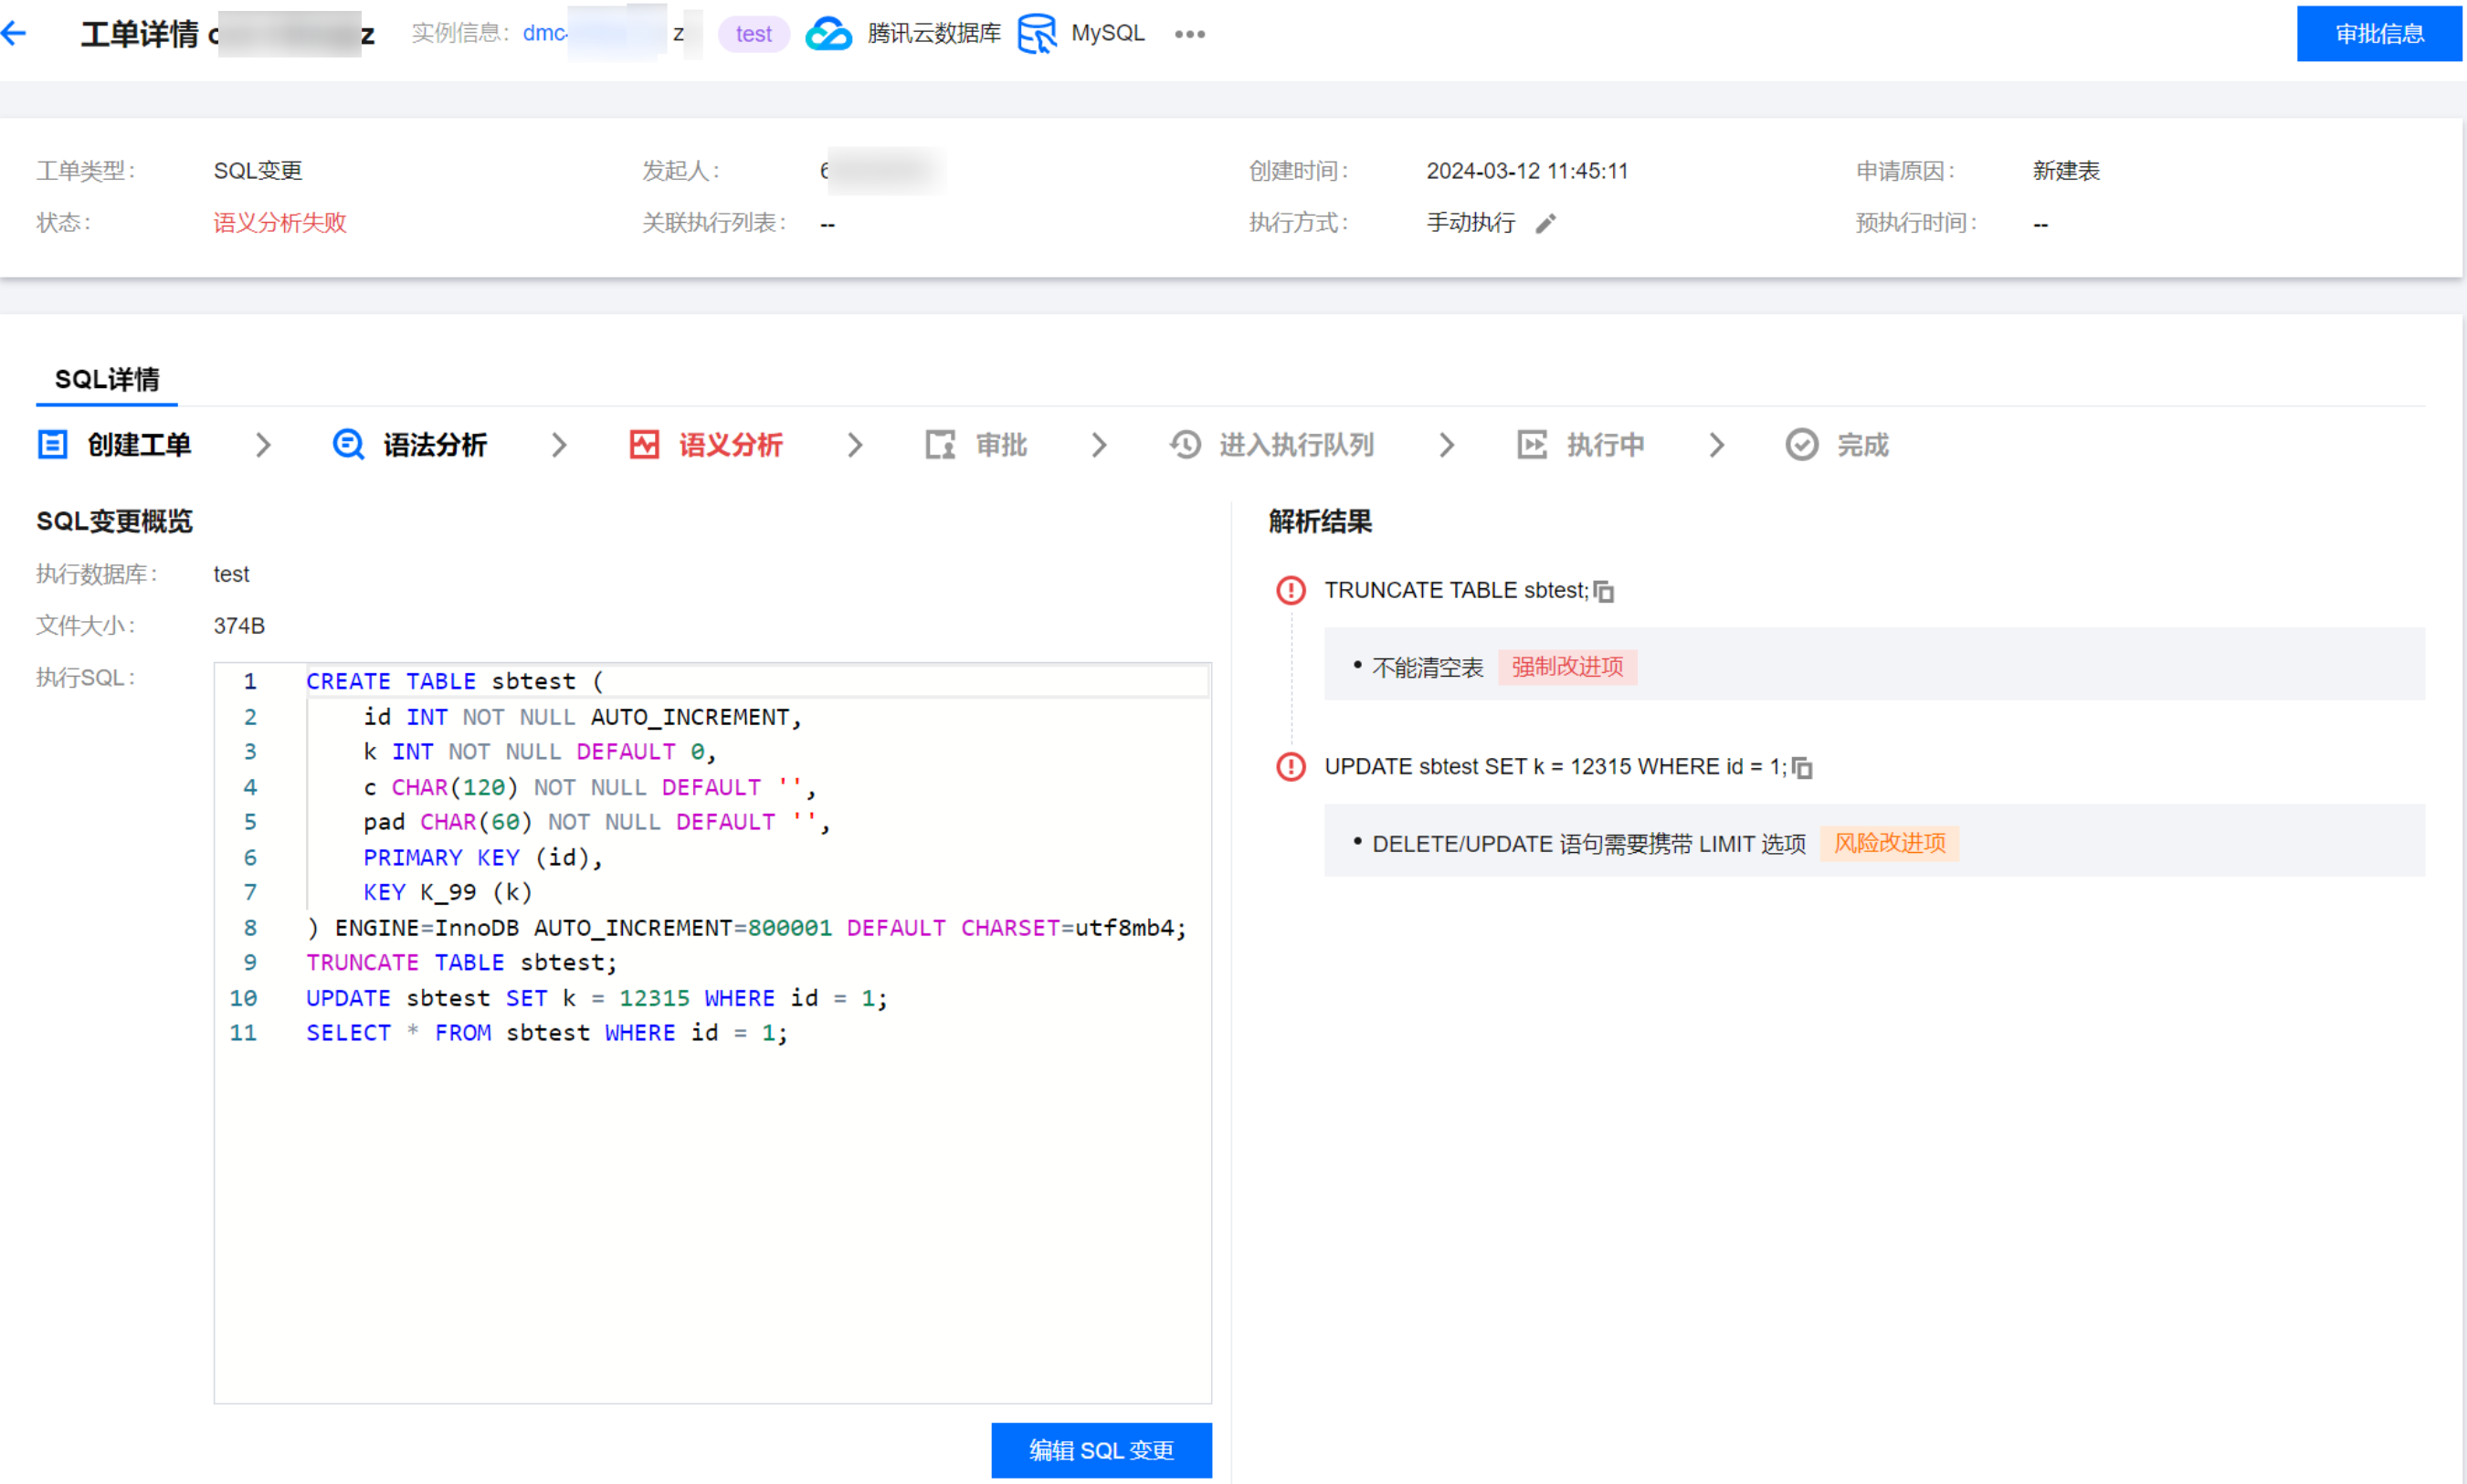Click the dmc instance link
Screen dimensions: 2467x1484
click(545, 34)
